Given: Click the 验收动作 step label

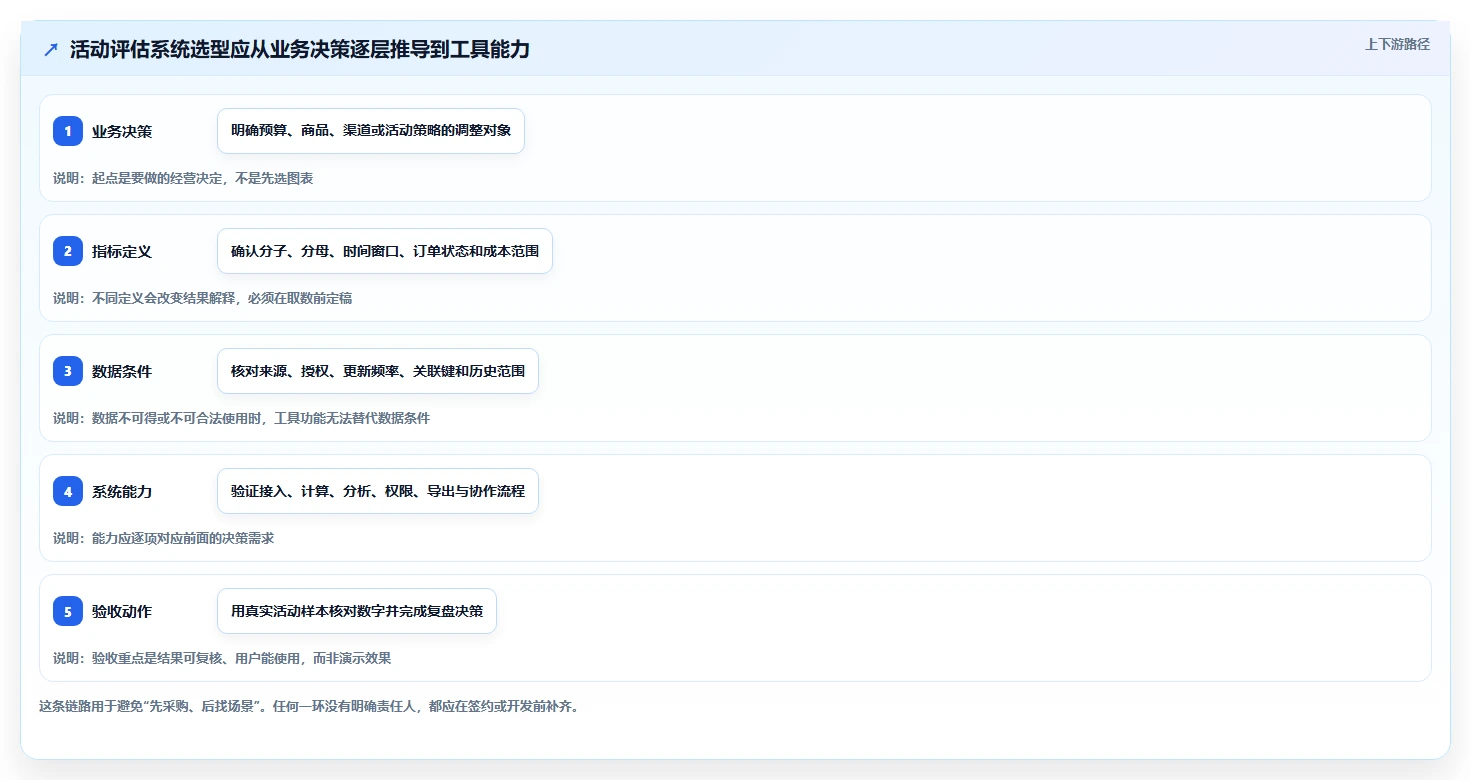Looking at the screenshot, I should pos(122,611).
